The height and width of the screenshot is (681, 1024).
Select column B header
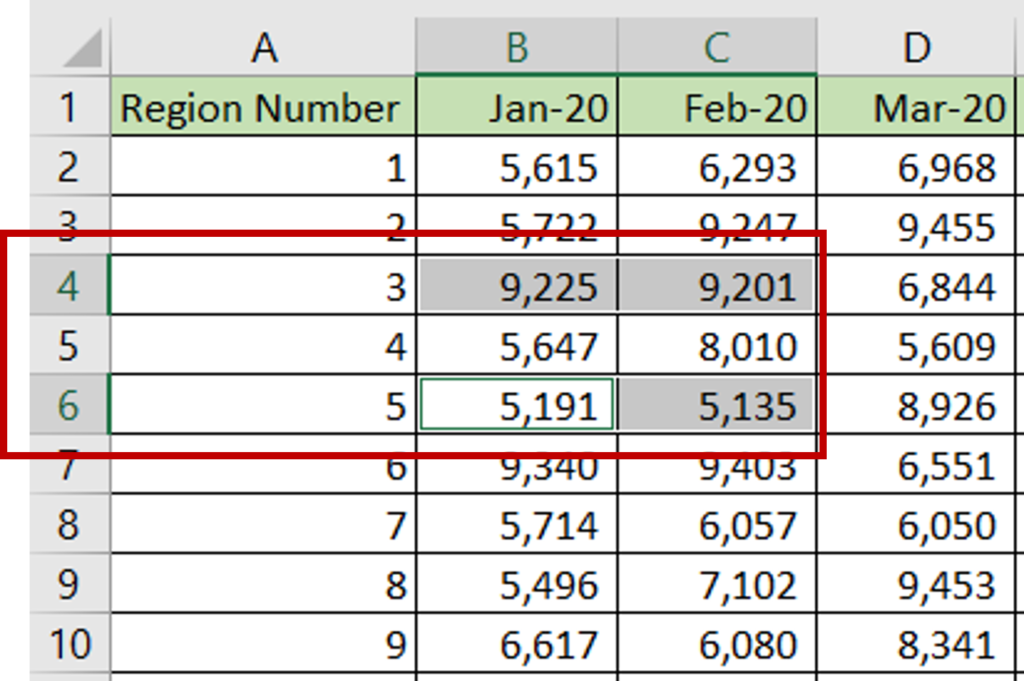[516, 47]
